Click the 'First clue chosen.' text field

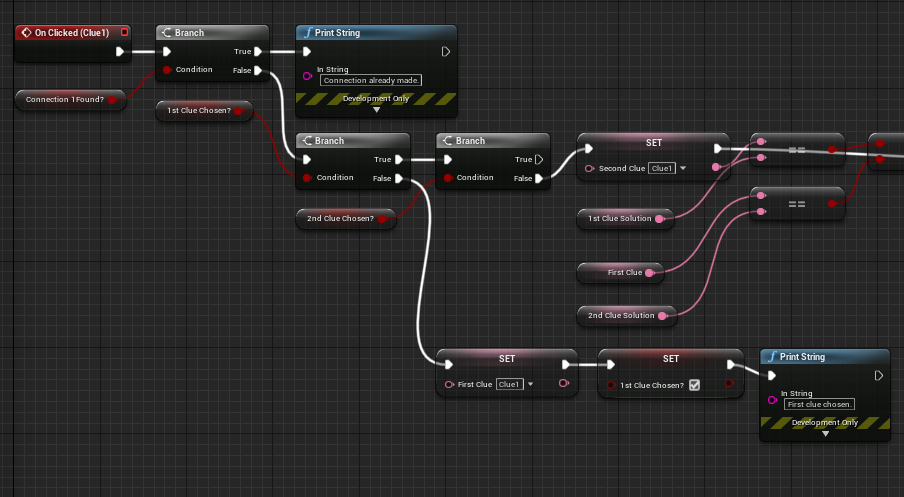(x=819, y=404)
